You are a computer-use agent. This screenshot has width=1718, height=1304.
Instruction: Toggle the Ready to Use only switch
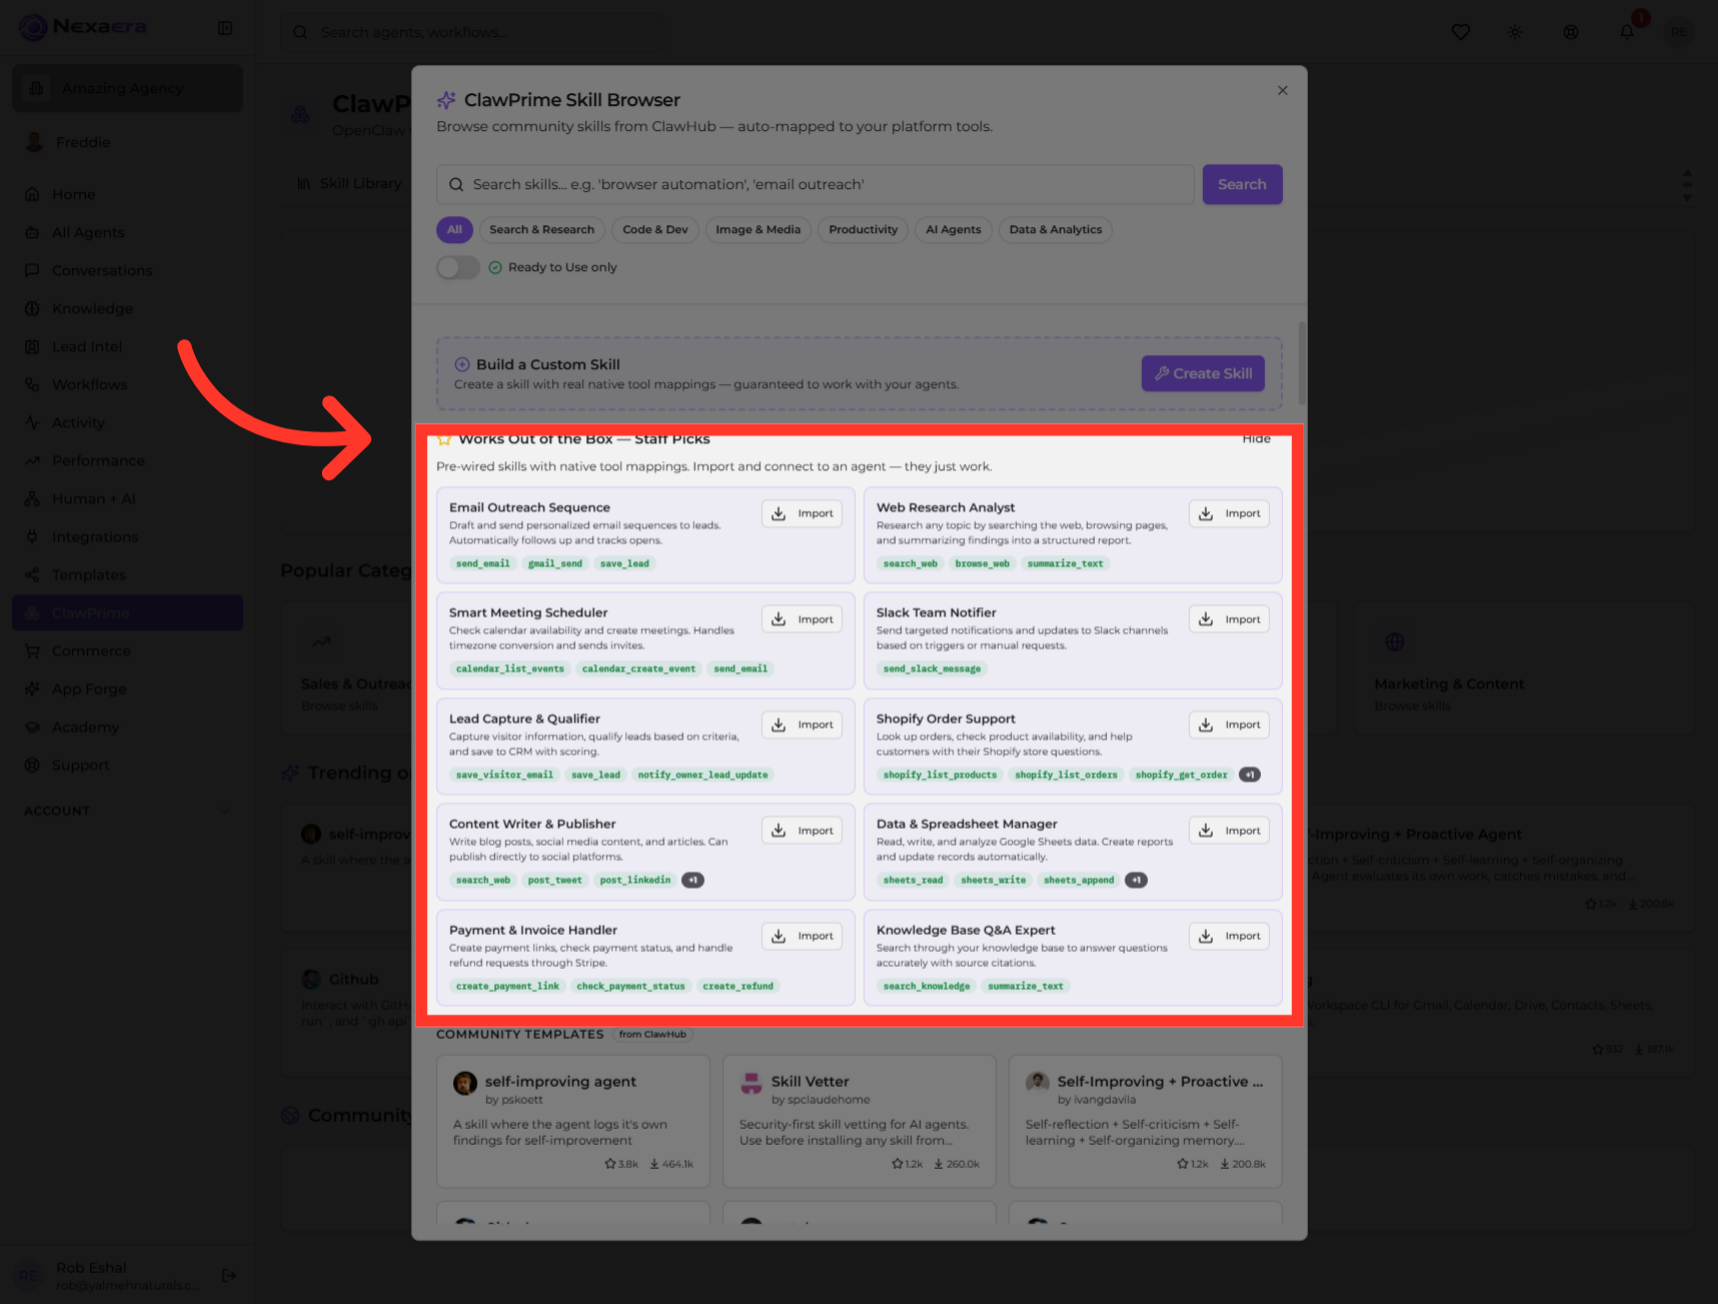click(x=458, y=267)
